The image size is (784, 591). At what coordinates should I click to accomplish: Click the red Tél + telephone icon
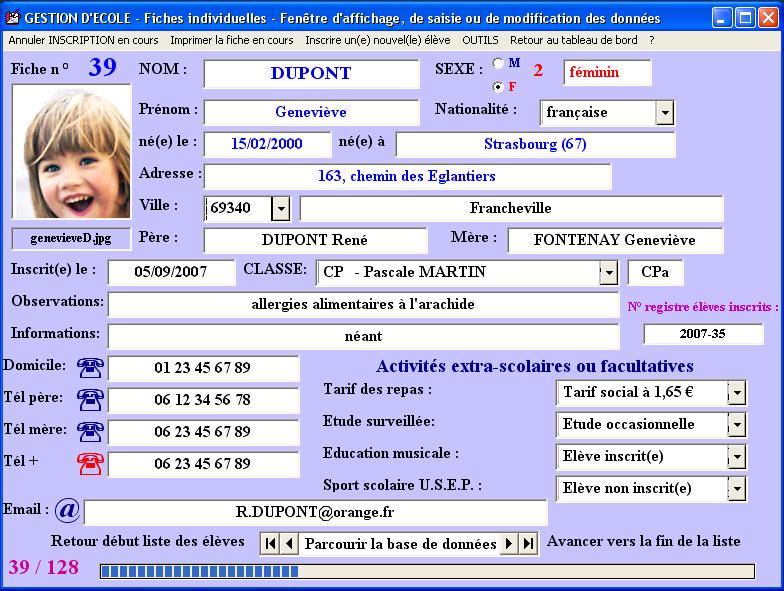click(90, 464)
